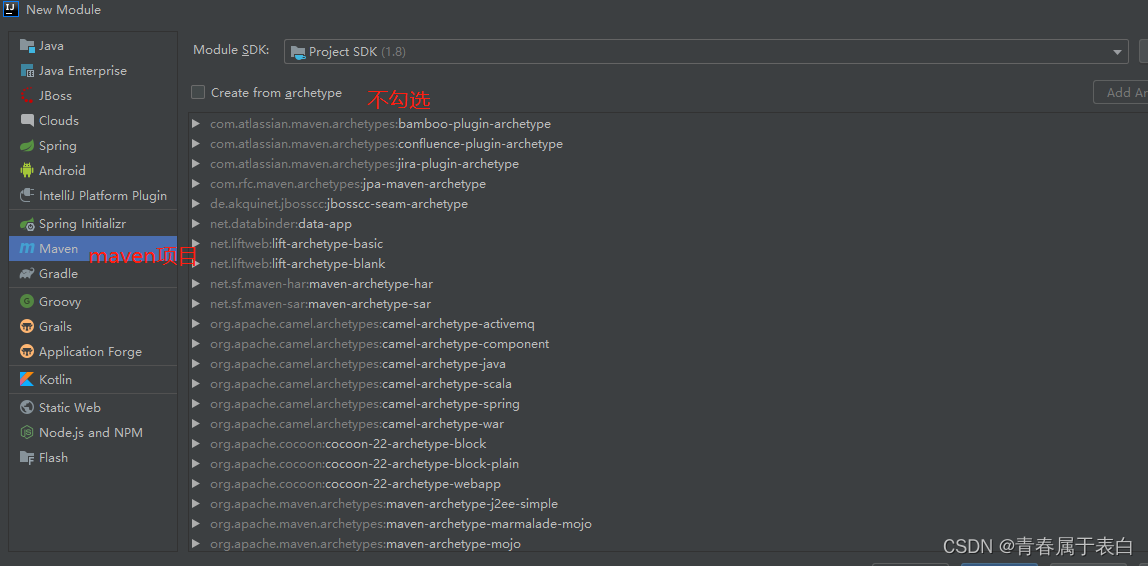Select the Application Forge icon

point(27,351)
